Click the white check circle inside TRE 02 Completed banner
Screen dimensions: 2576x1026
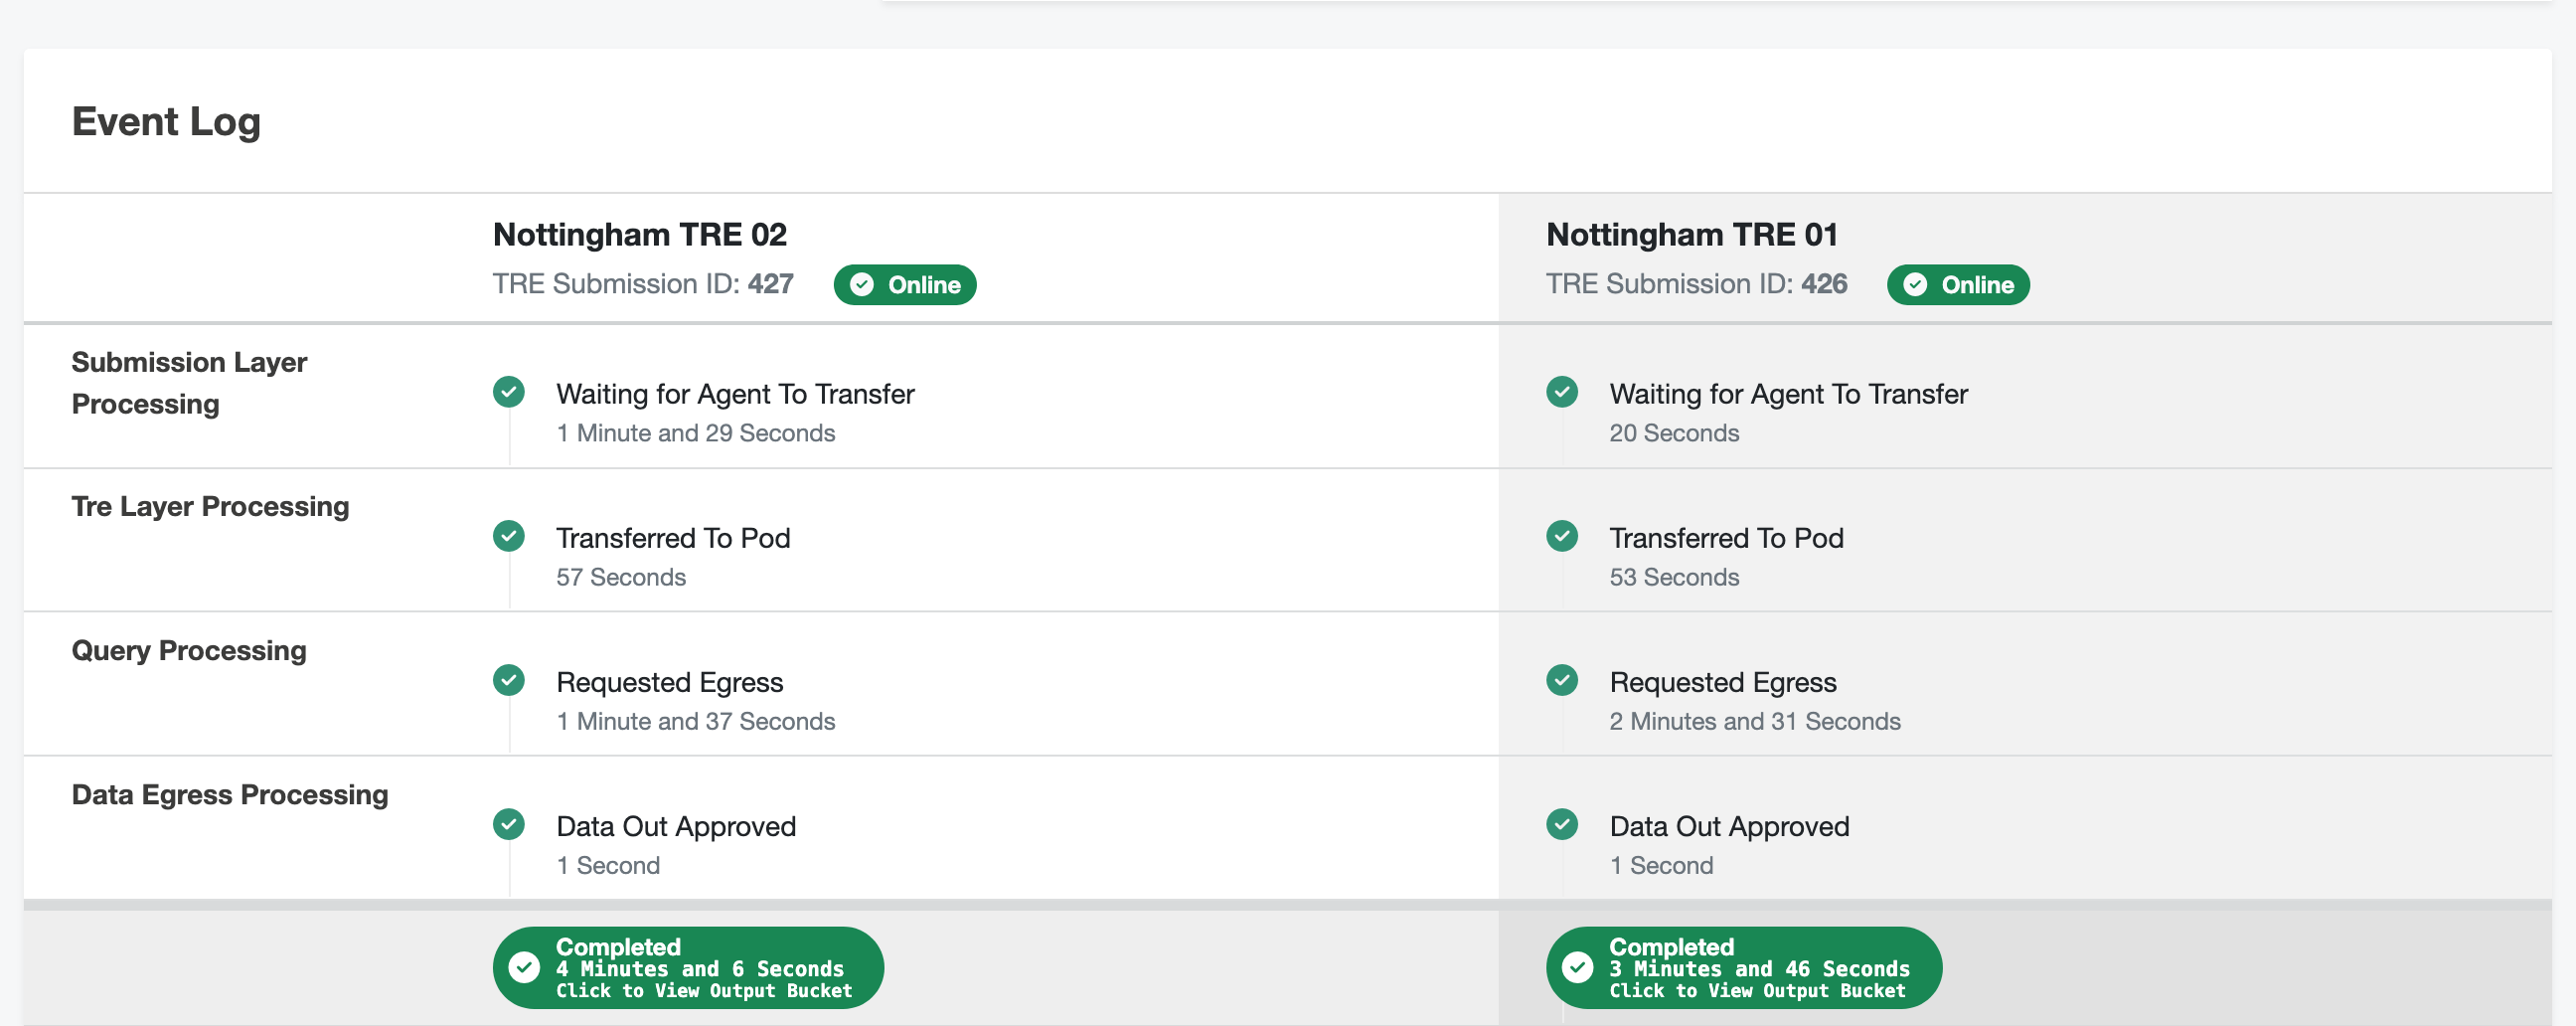pos(525,967)
